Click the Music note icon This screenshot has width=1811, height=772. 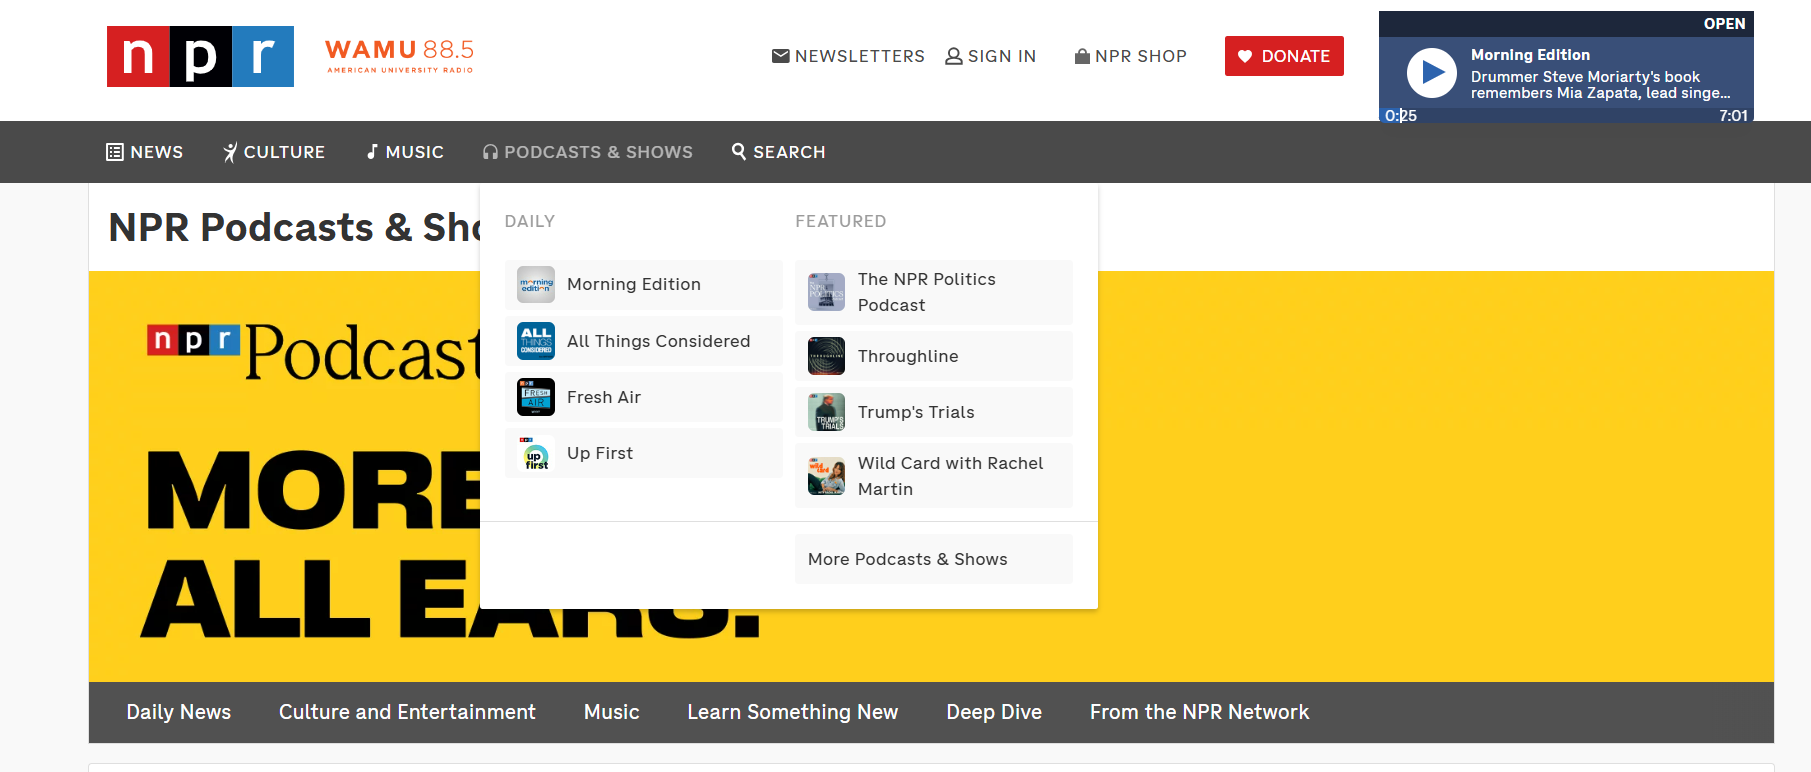tap(372, 152)
